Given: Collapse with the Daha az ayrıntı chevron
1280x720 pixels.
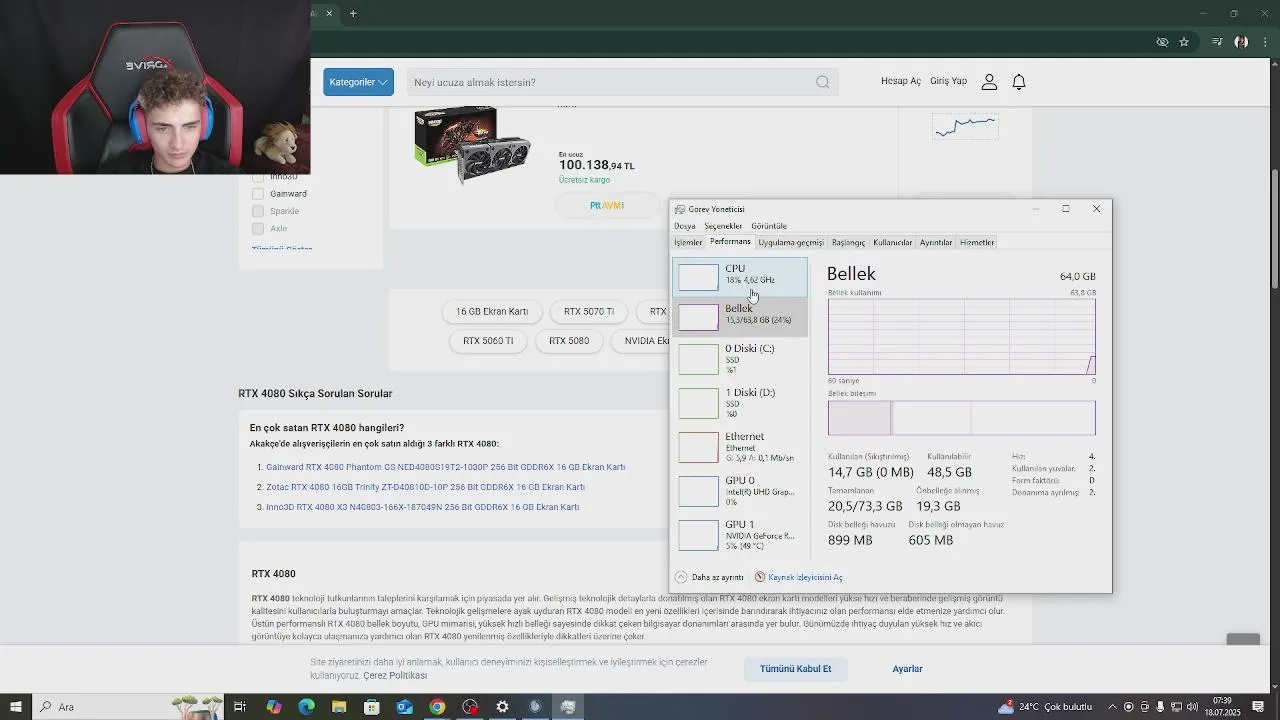Looking at the screenshot, I should point(681,577).
